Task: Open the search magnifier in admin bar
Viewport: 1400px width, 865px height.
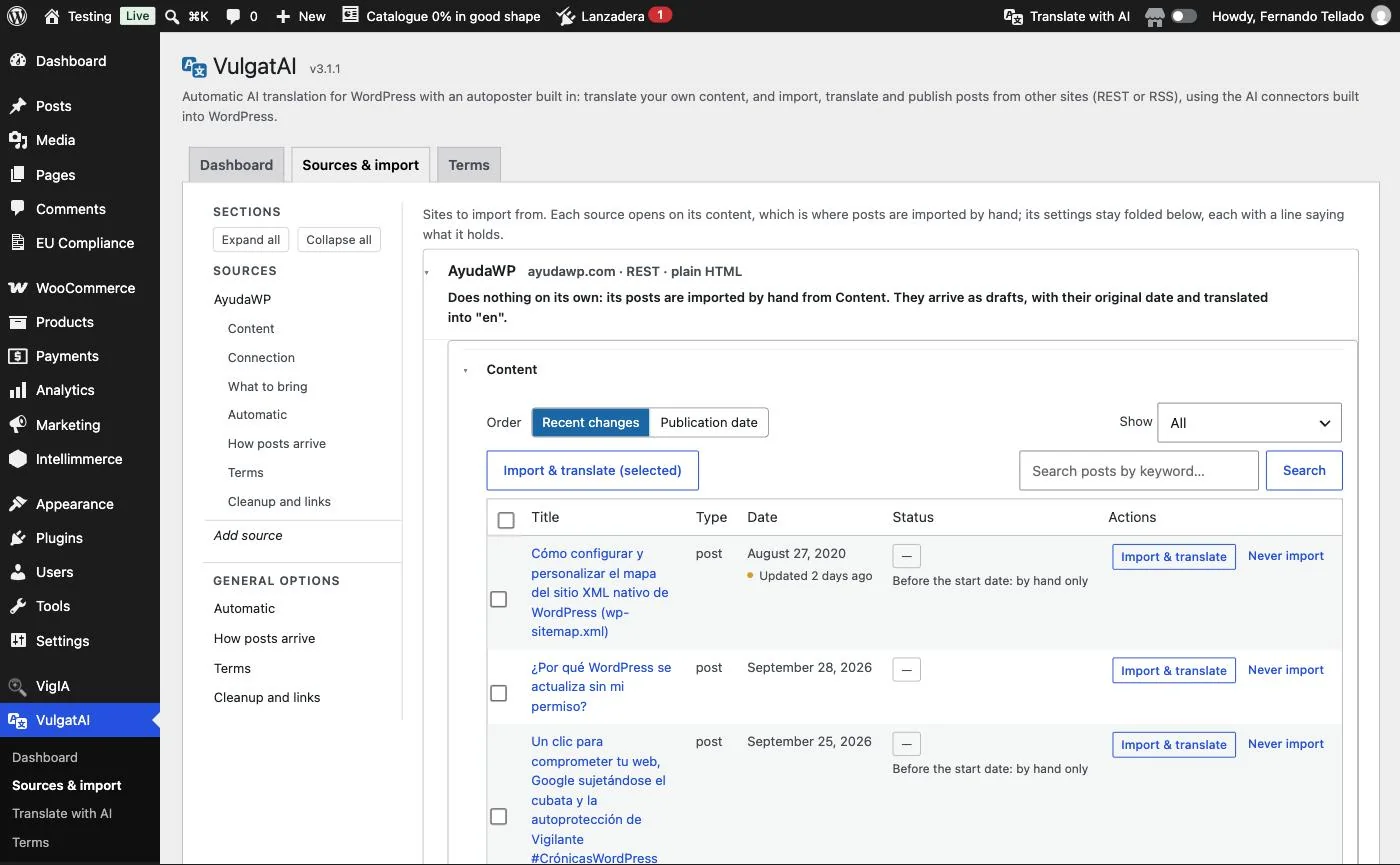Action: click(172, 16)
